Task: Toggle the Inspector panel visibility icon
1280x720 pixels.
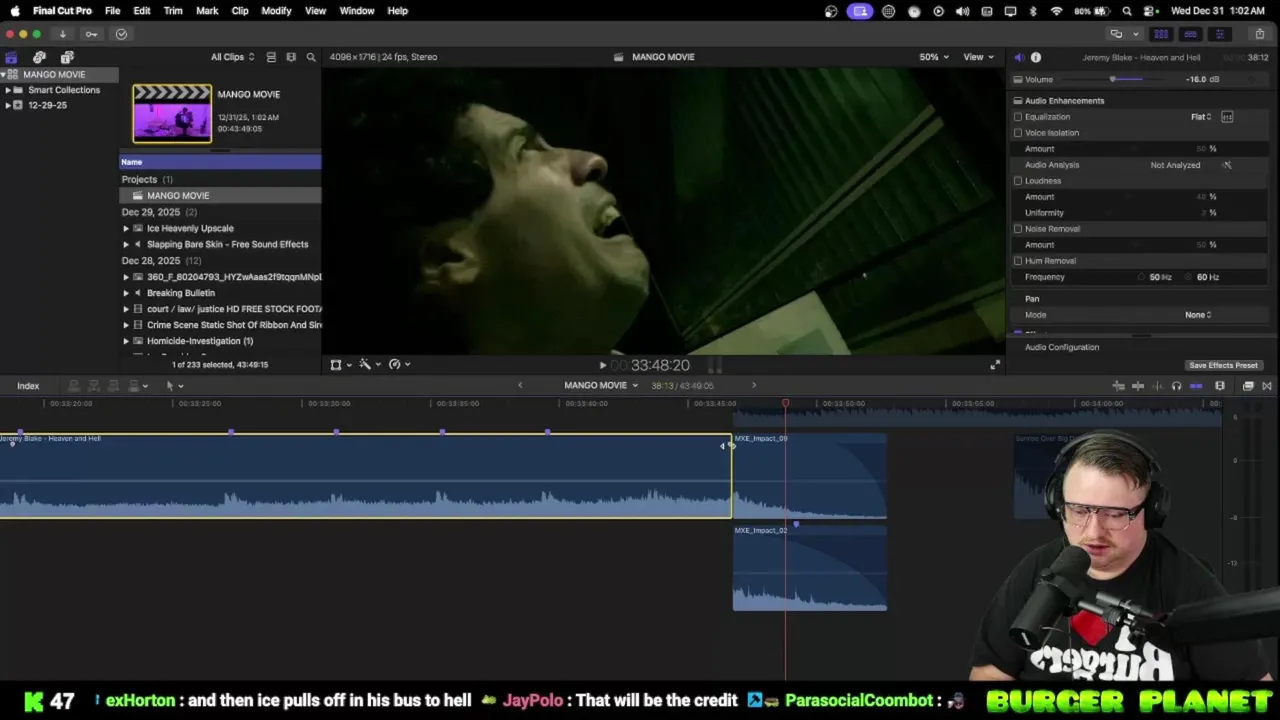Action: click(x=1219, y=34)
